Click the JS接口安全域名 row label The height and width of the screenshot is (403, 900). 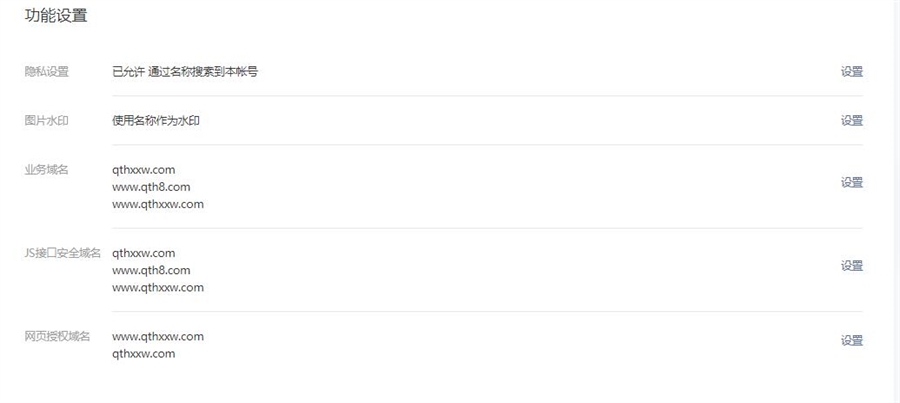click(x=62, y=253)
